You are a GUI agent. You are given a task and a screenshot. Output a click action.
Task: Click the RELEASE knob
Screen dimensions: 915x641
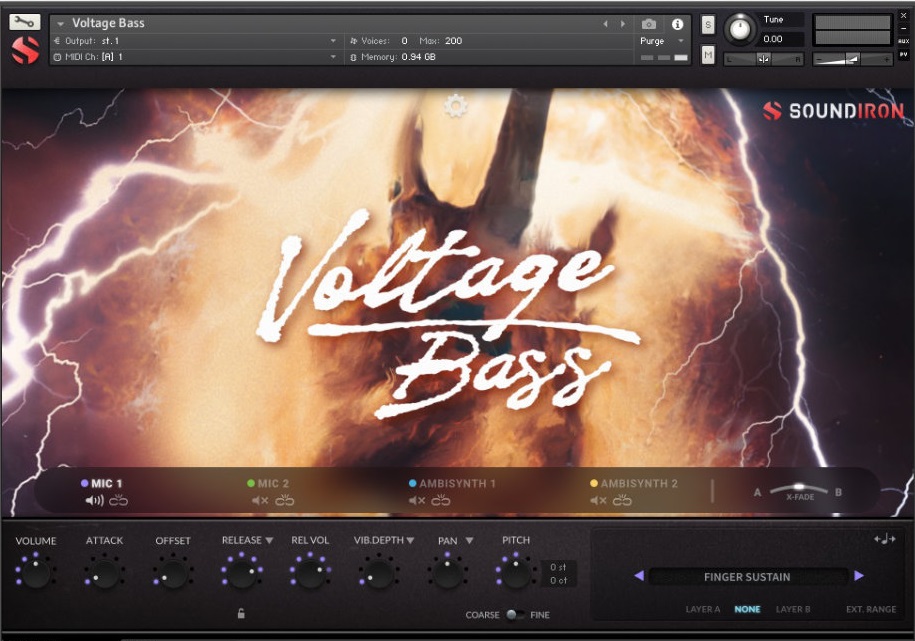click(242, 572)
